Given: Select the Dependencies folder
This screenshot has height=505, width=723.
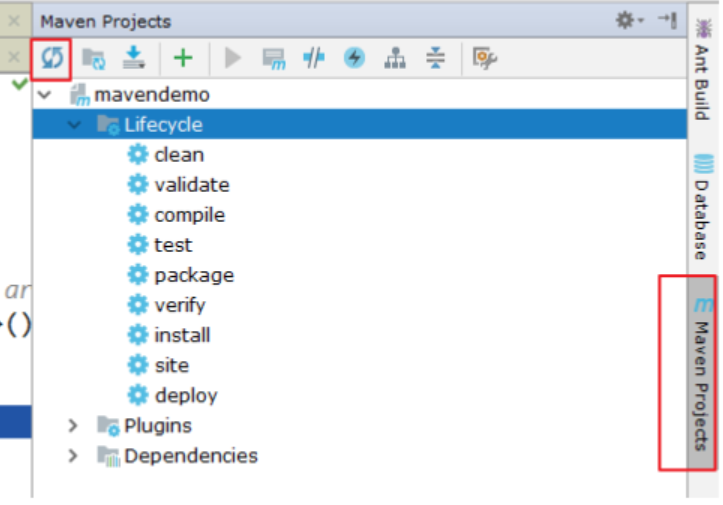Looking at the screenshot, I should pos(191,456).
